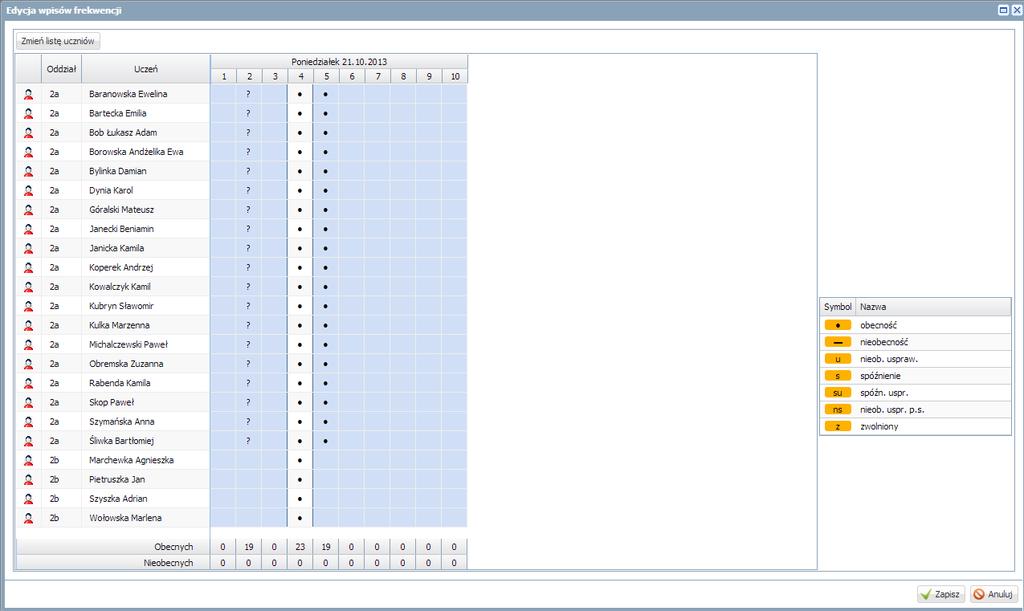Click student icon beside Skop Paweł
Screen dimensions: 1024x611
[x=28, y=402]
